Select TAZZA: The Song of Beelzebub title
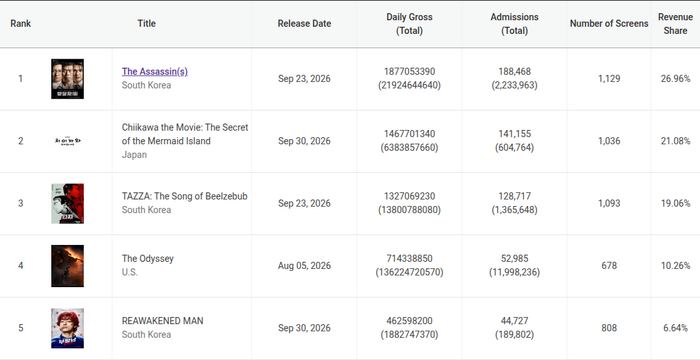Image resolution: width=700 pixels, height=360 pixels. 184,196
